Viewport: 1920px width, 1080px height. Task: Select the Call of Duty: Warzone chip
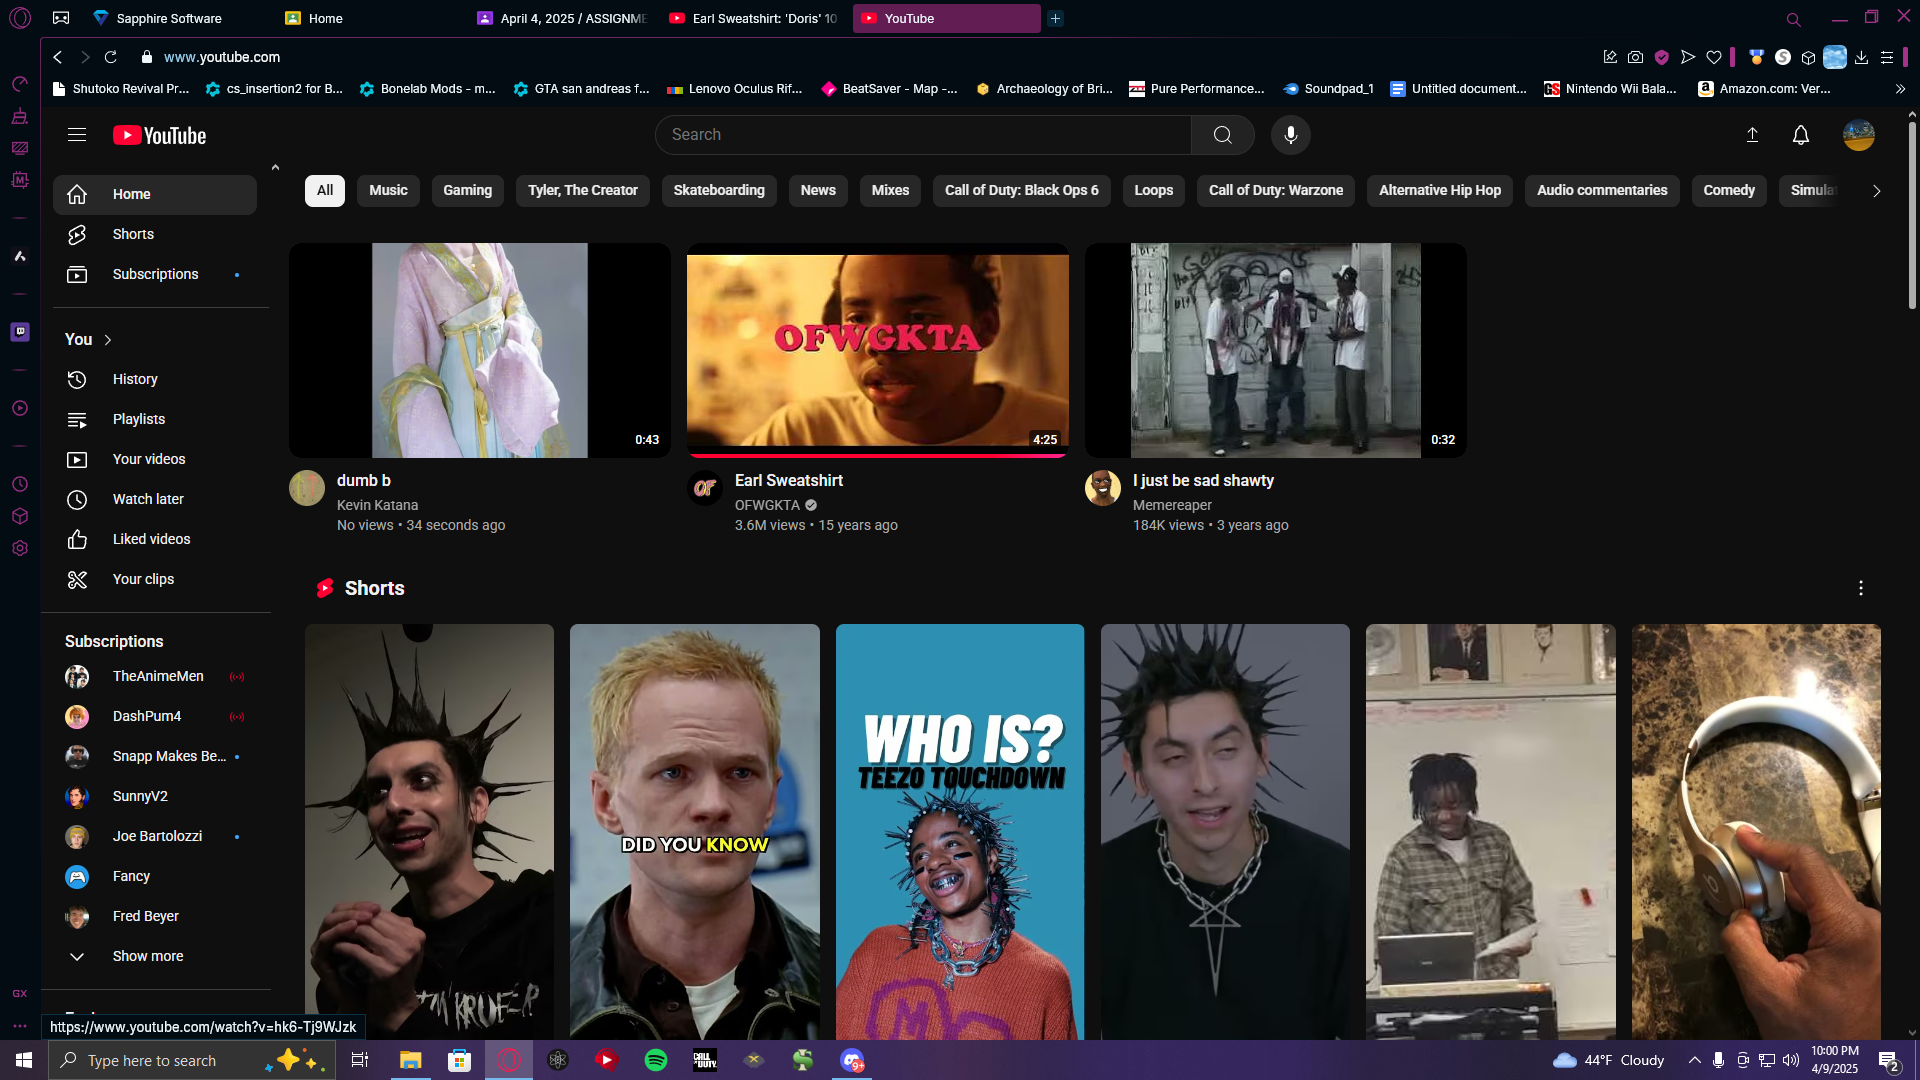click(1276, 190)
